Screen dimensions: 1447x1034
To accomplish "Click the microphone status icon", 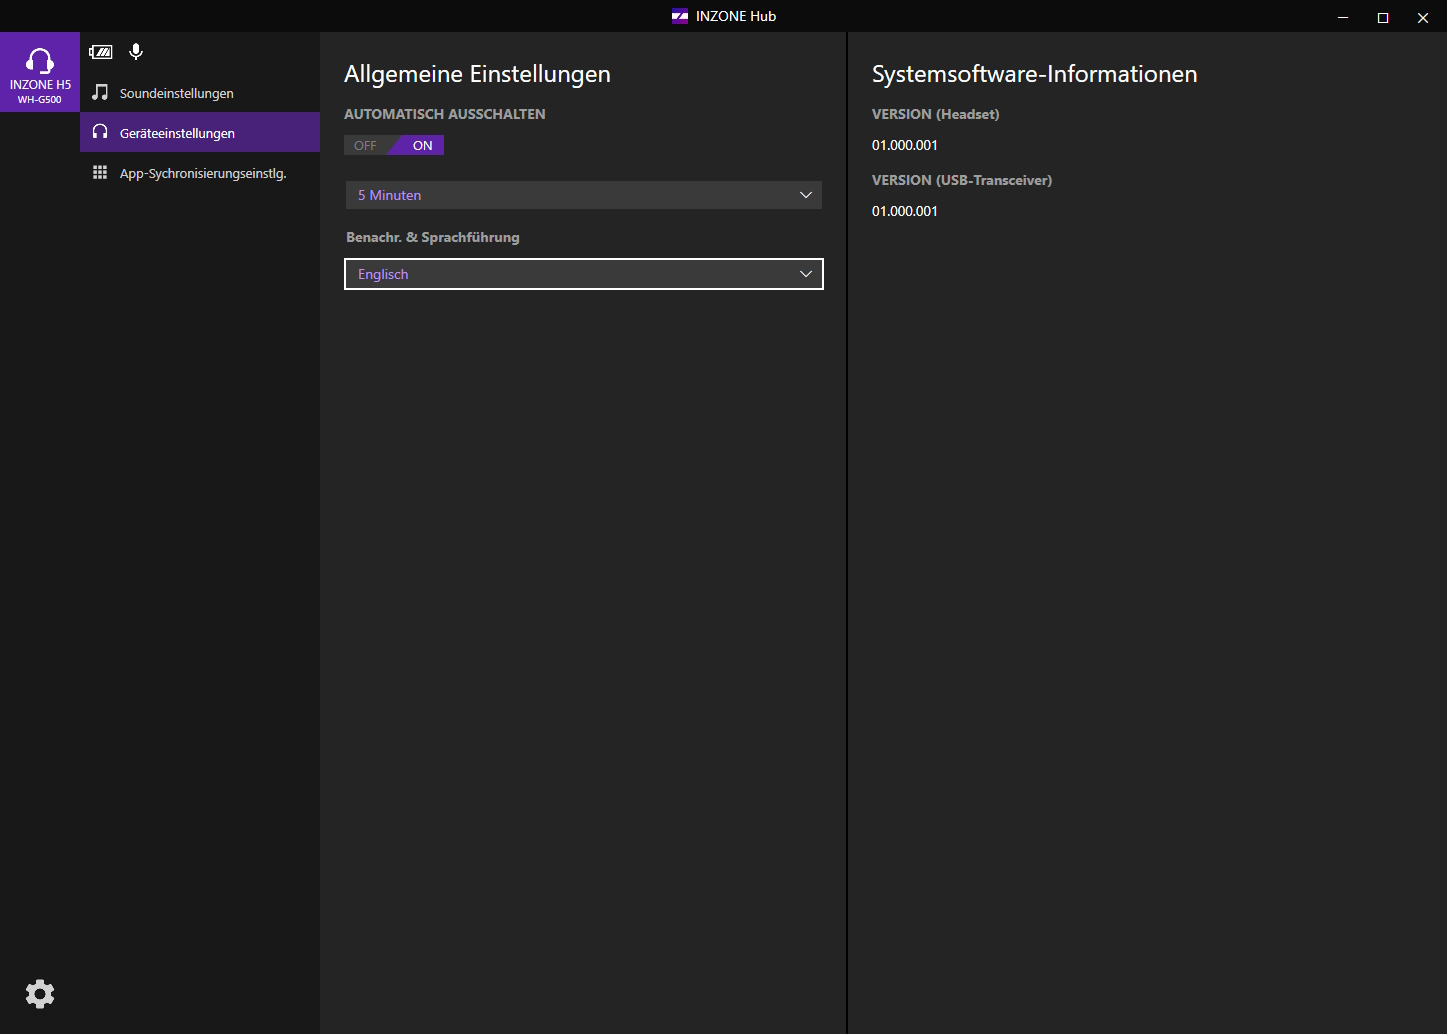I will (x=136, y=52).
